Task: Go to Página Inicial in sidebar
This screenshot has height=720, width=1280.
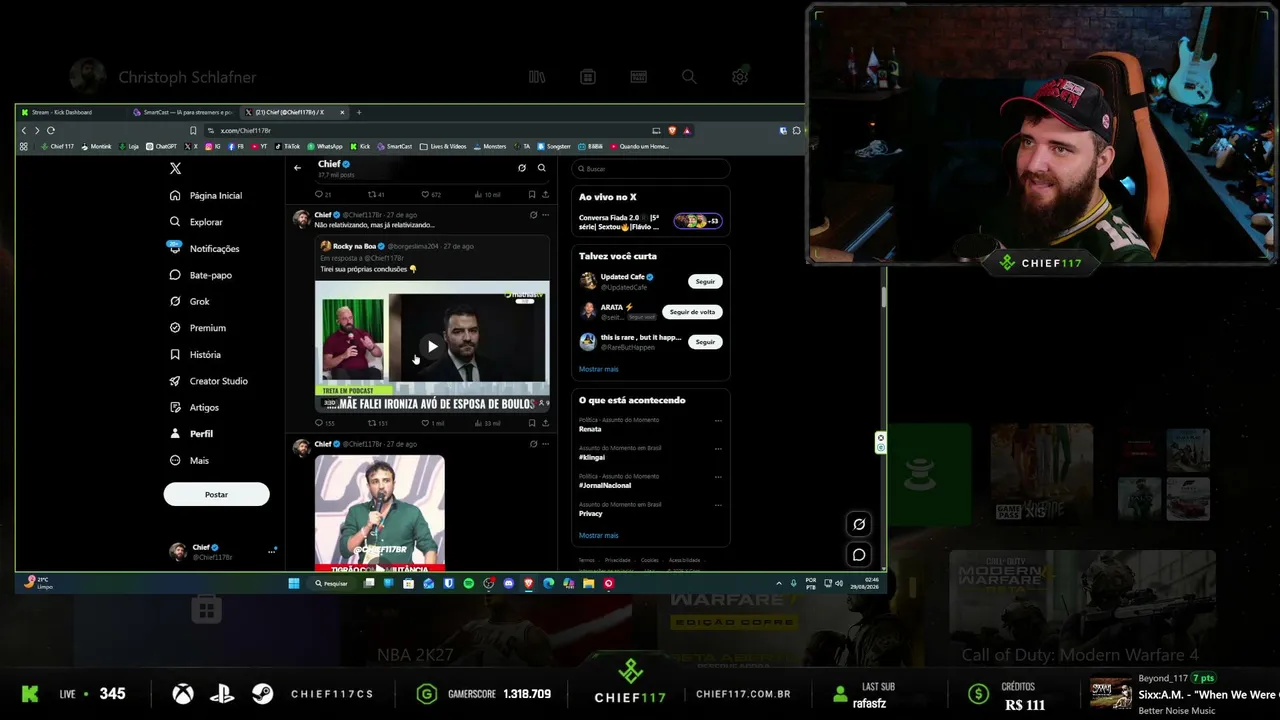Action: click(206, 196)
